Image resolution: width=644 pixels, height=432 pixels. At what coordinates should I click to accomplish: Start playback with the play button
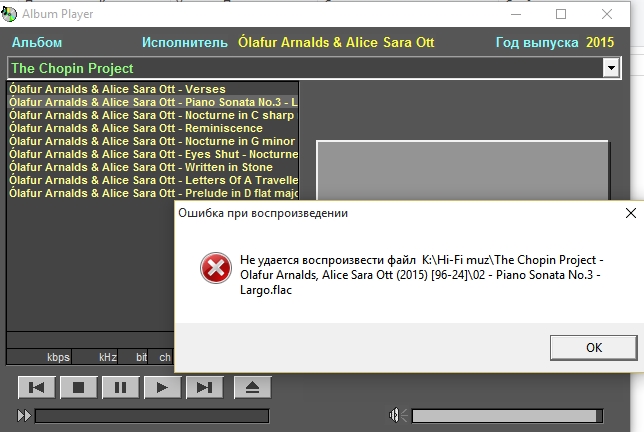click(162, 387)
